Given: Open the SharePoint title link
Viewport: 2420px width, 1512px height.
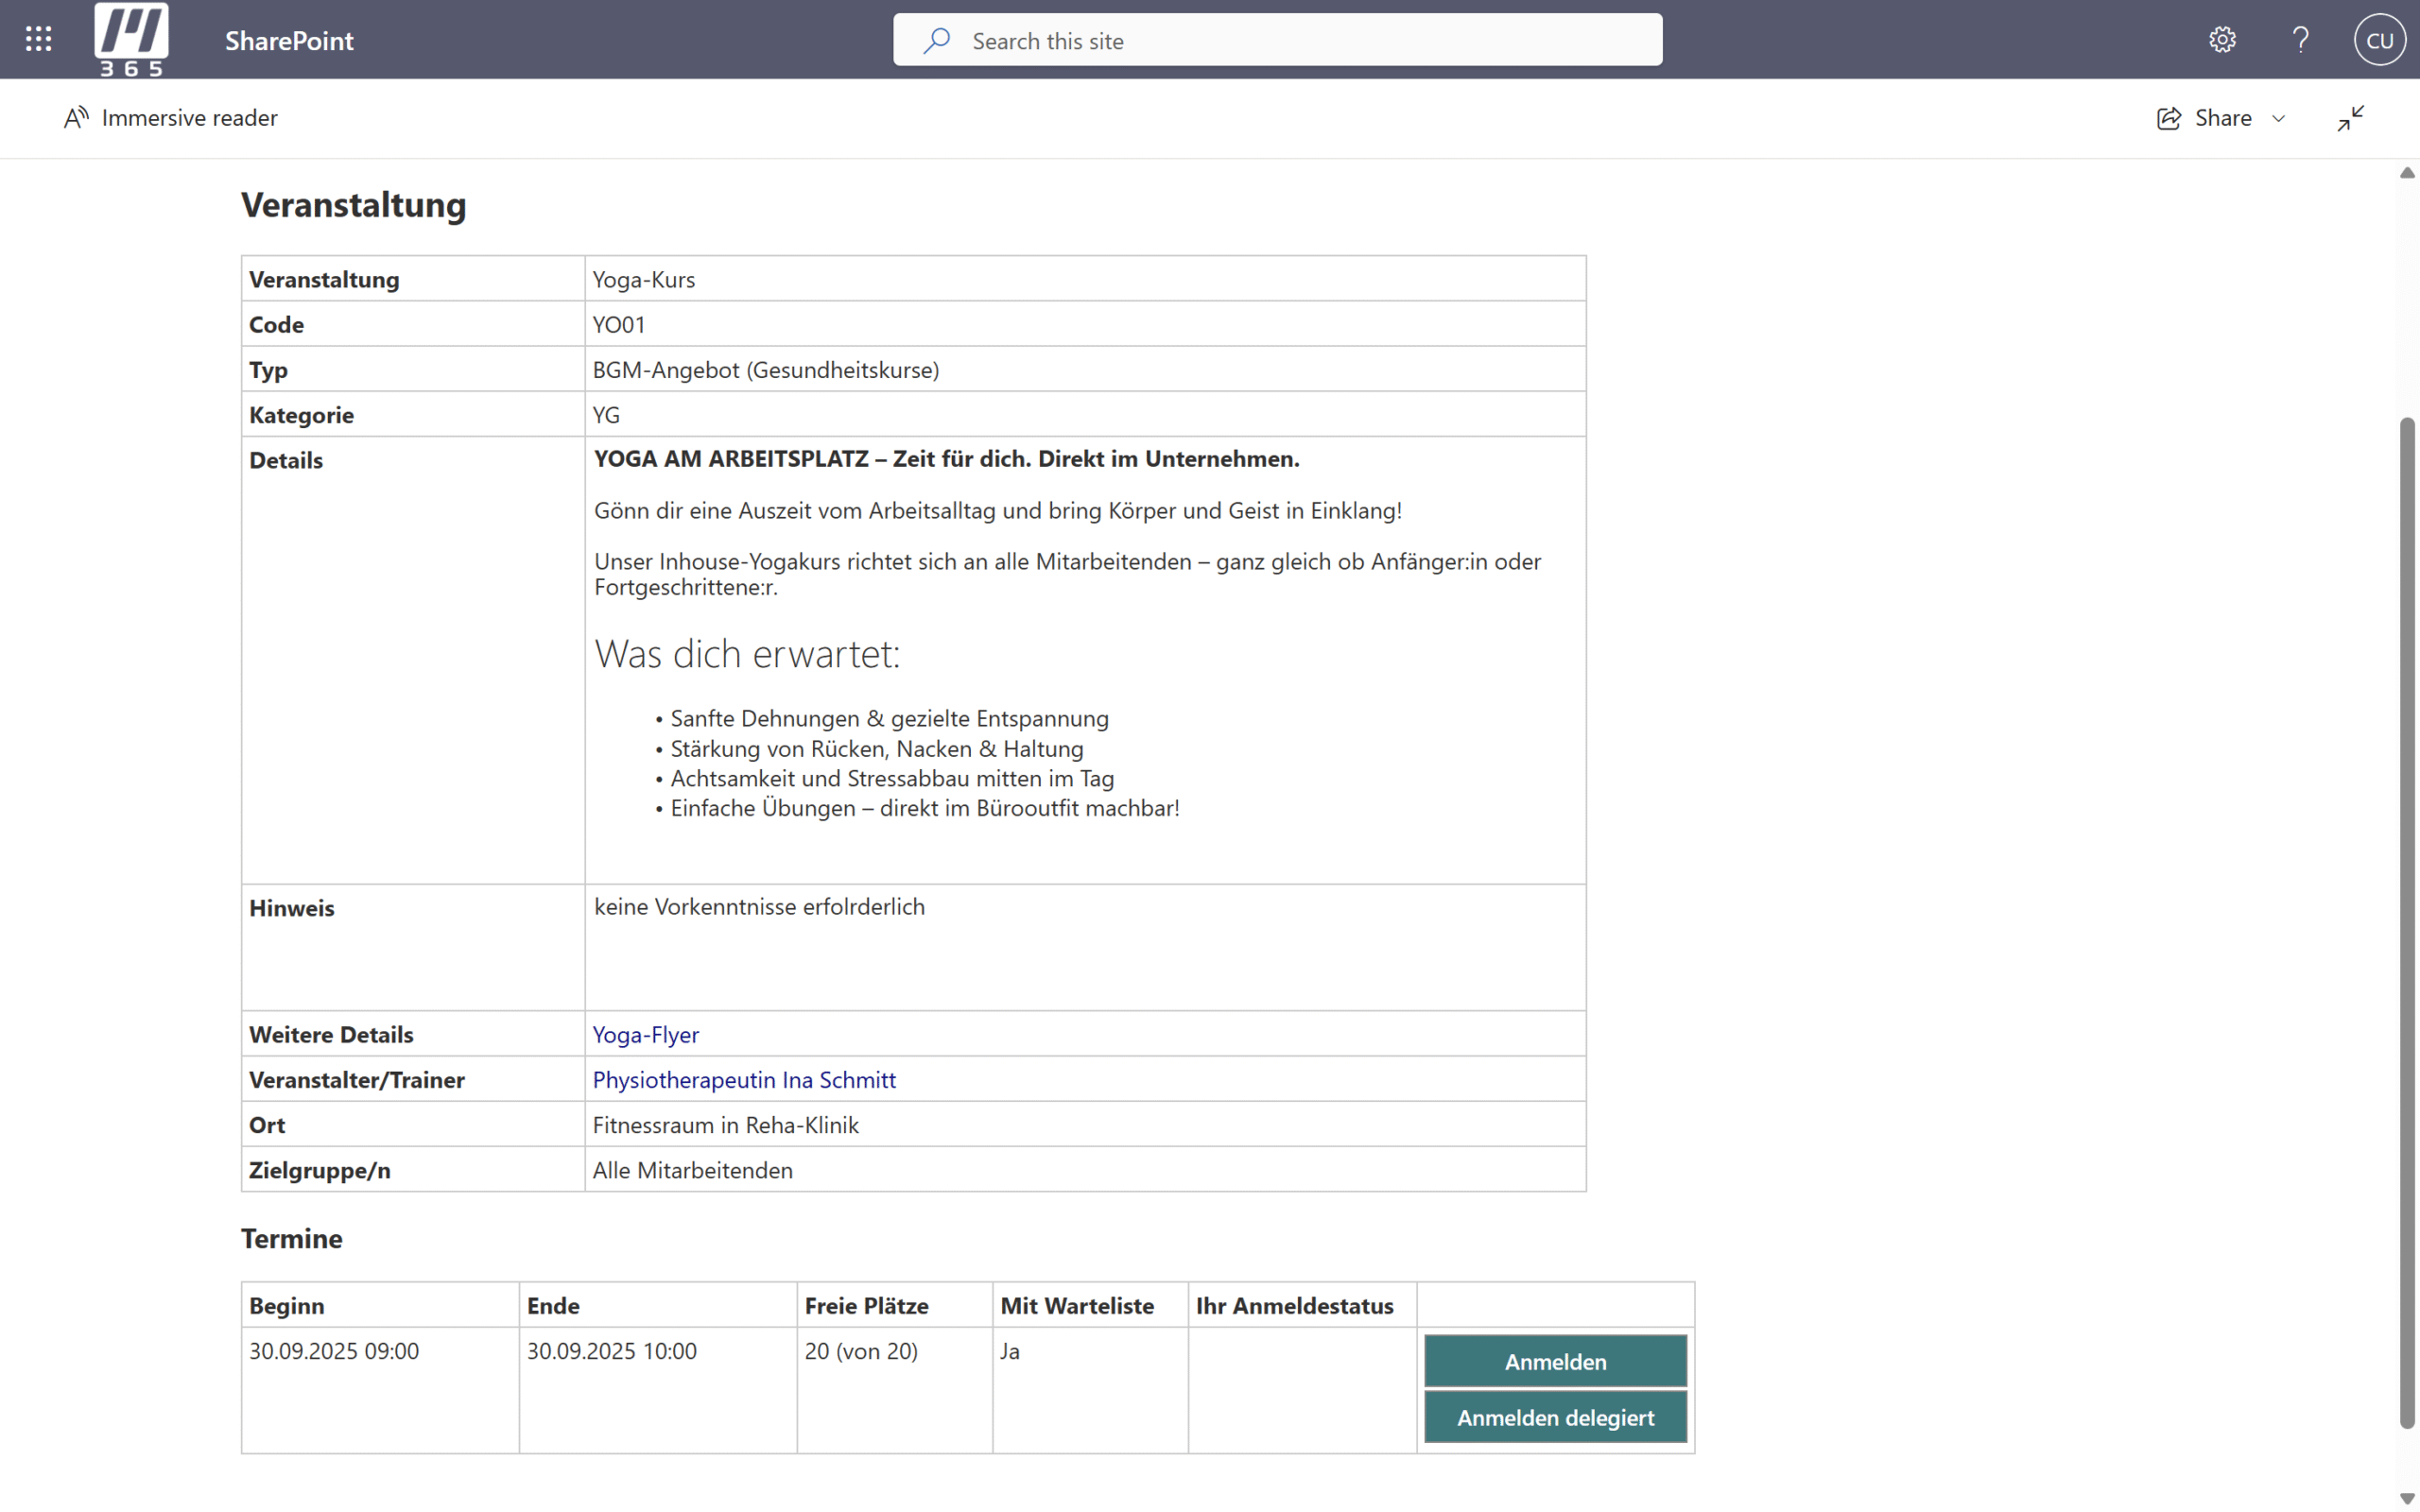Looking at the screenshot, I should point(289,41).
